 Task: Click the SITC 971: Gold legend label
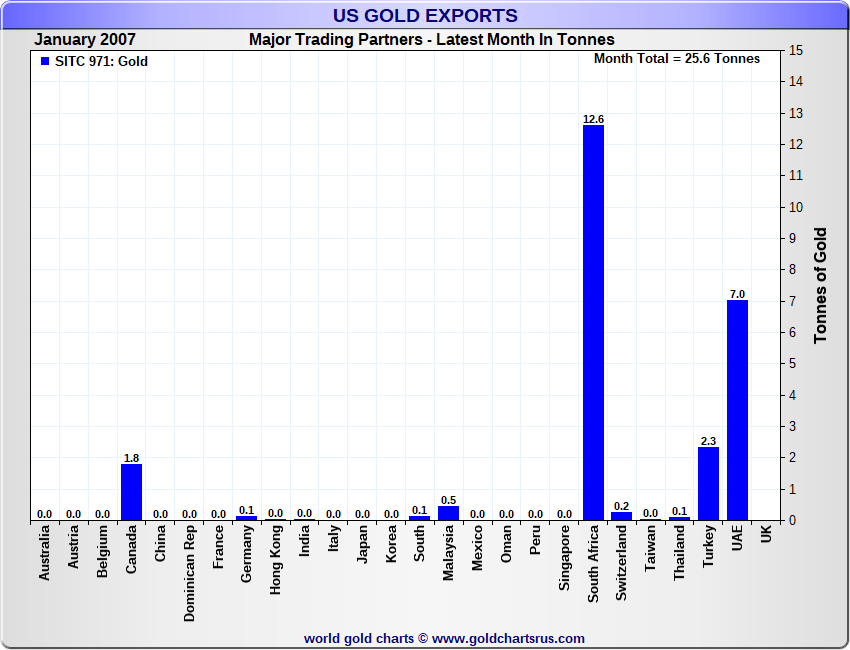101,61
